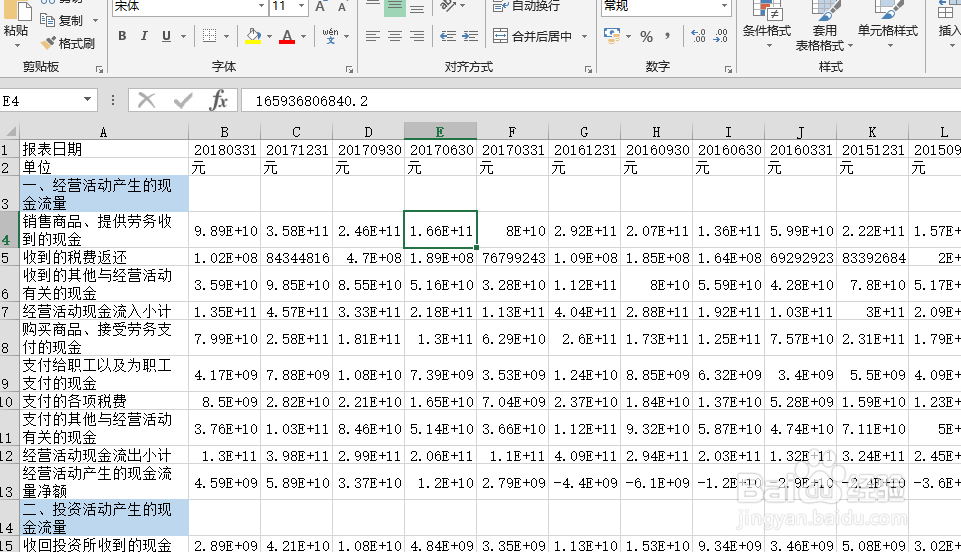Confirm formula entry checkmark icon
The width and height of the screenshot is (961, 552).
(183, 100)
